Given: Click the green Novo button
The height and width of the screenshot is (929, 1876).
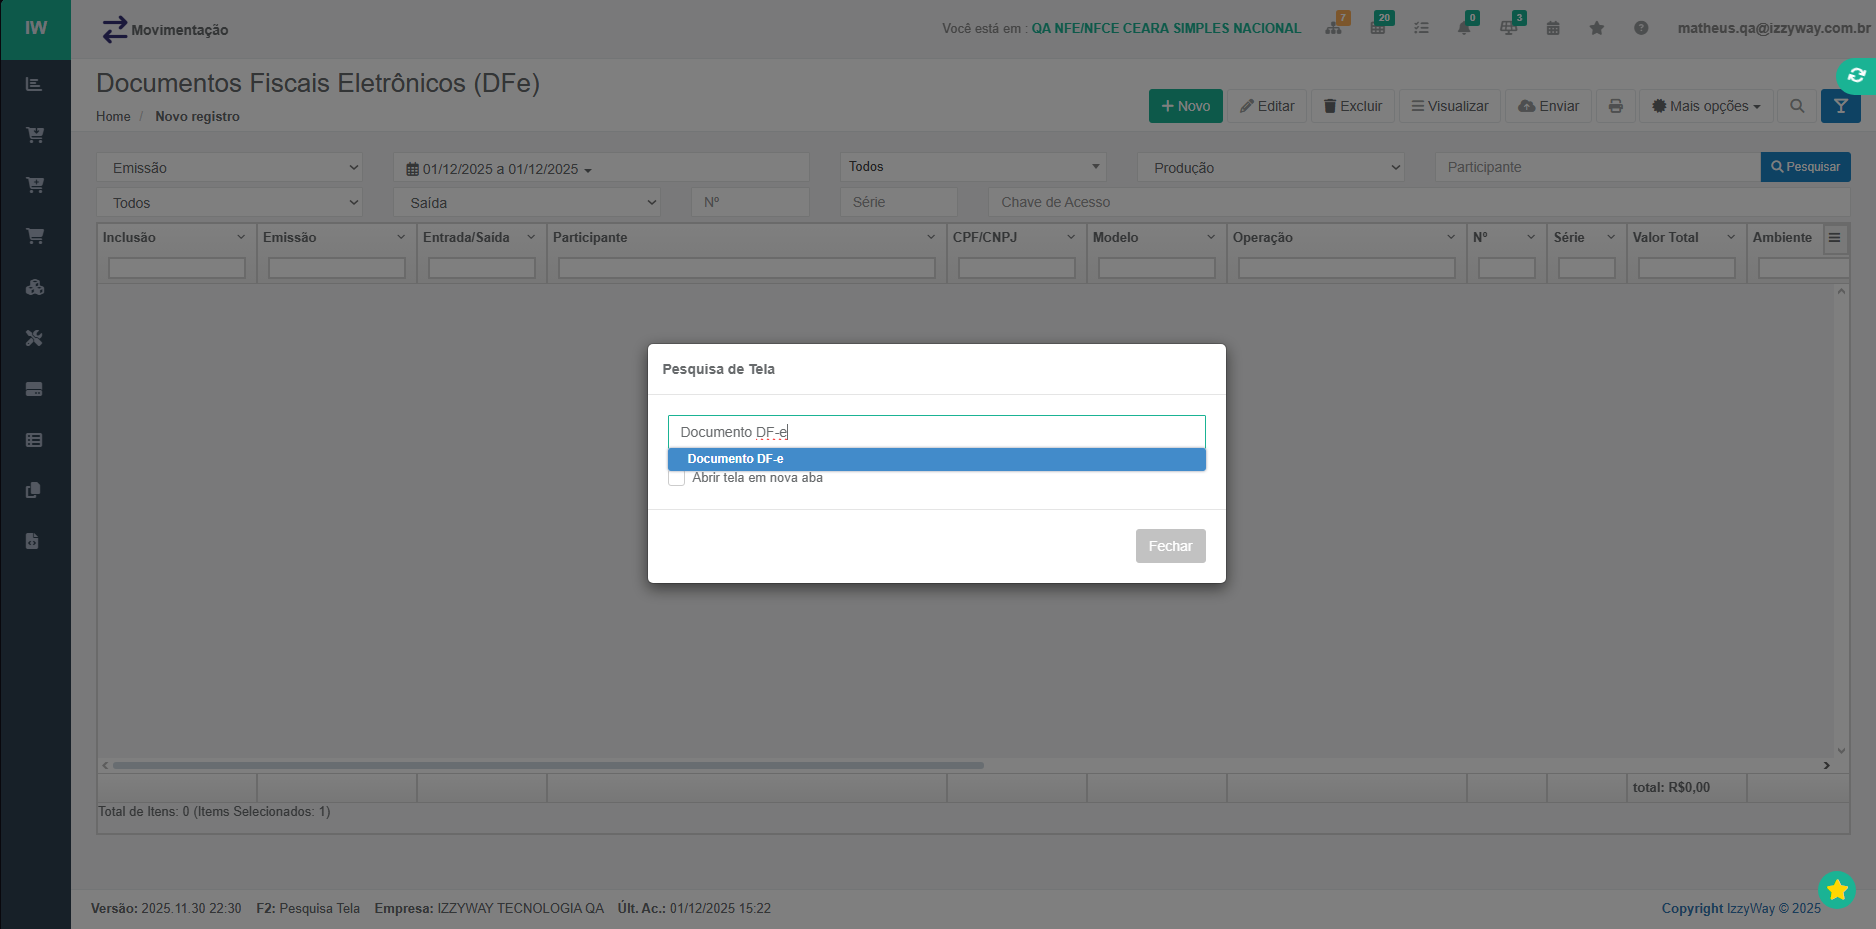Looking at the screenshot, I should point(1185,106).
